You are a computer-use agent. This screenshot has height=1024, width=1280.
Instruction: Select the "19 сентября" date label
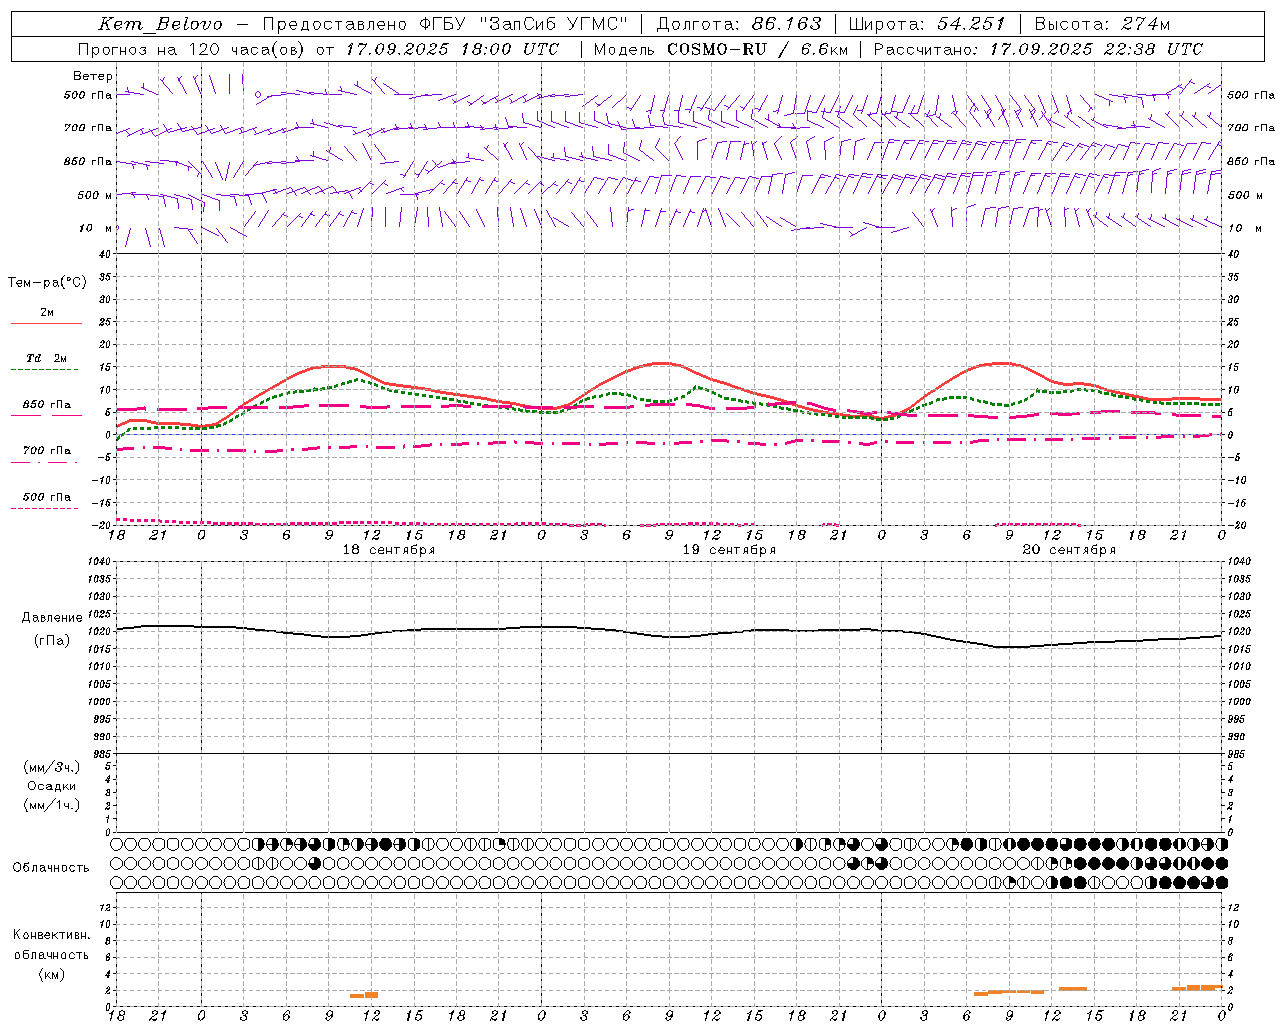pyautogui.click(x=729, y=549)
